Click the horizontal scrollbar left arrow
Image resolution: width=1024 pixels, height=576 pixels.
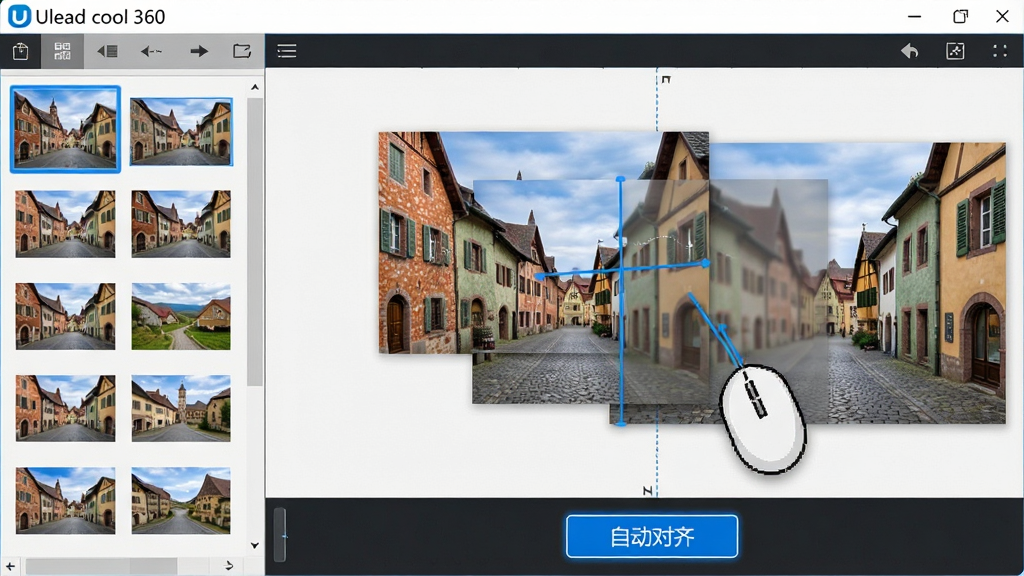click(x=10, y=566)
